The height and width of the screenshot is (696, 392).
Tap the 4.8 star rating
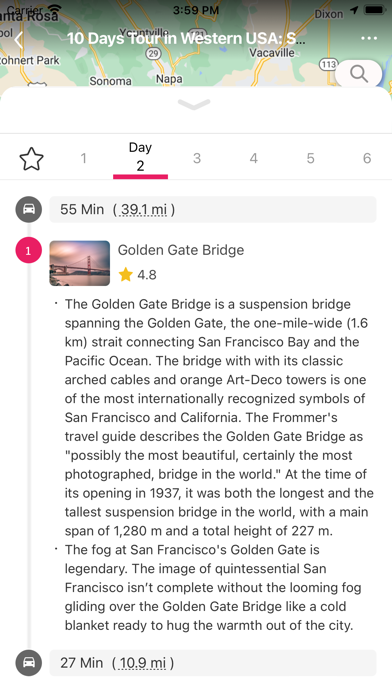pyautogui.click(x=138, y=275)
